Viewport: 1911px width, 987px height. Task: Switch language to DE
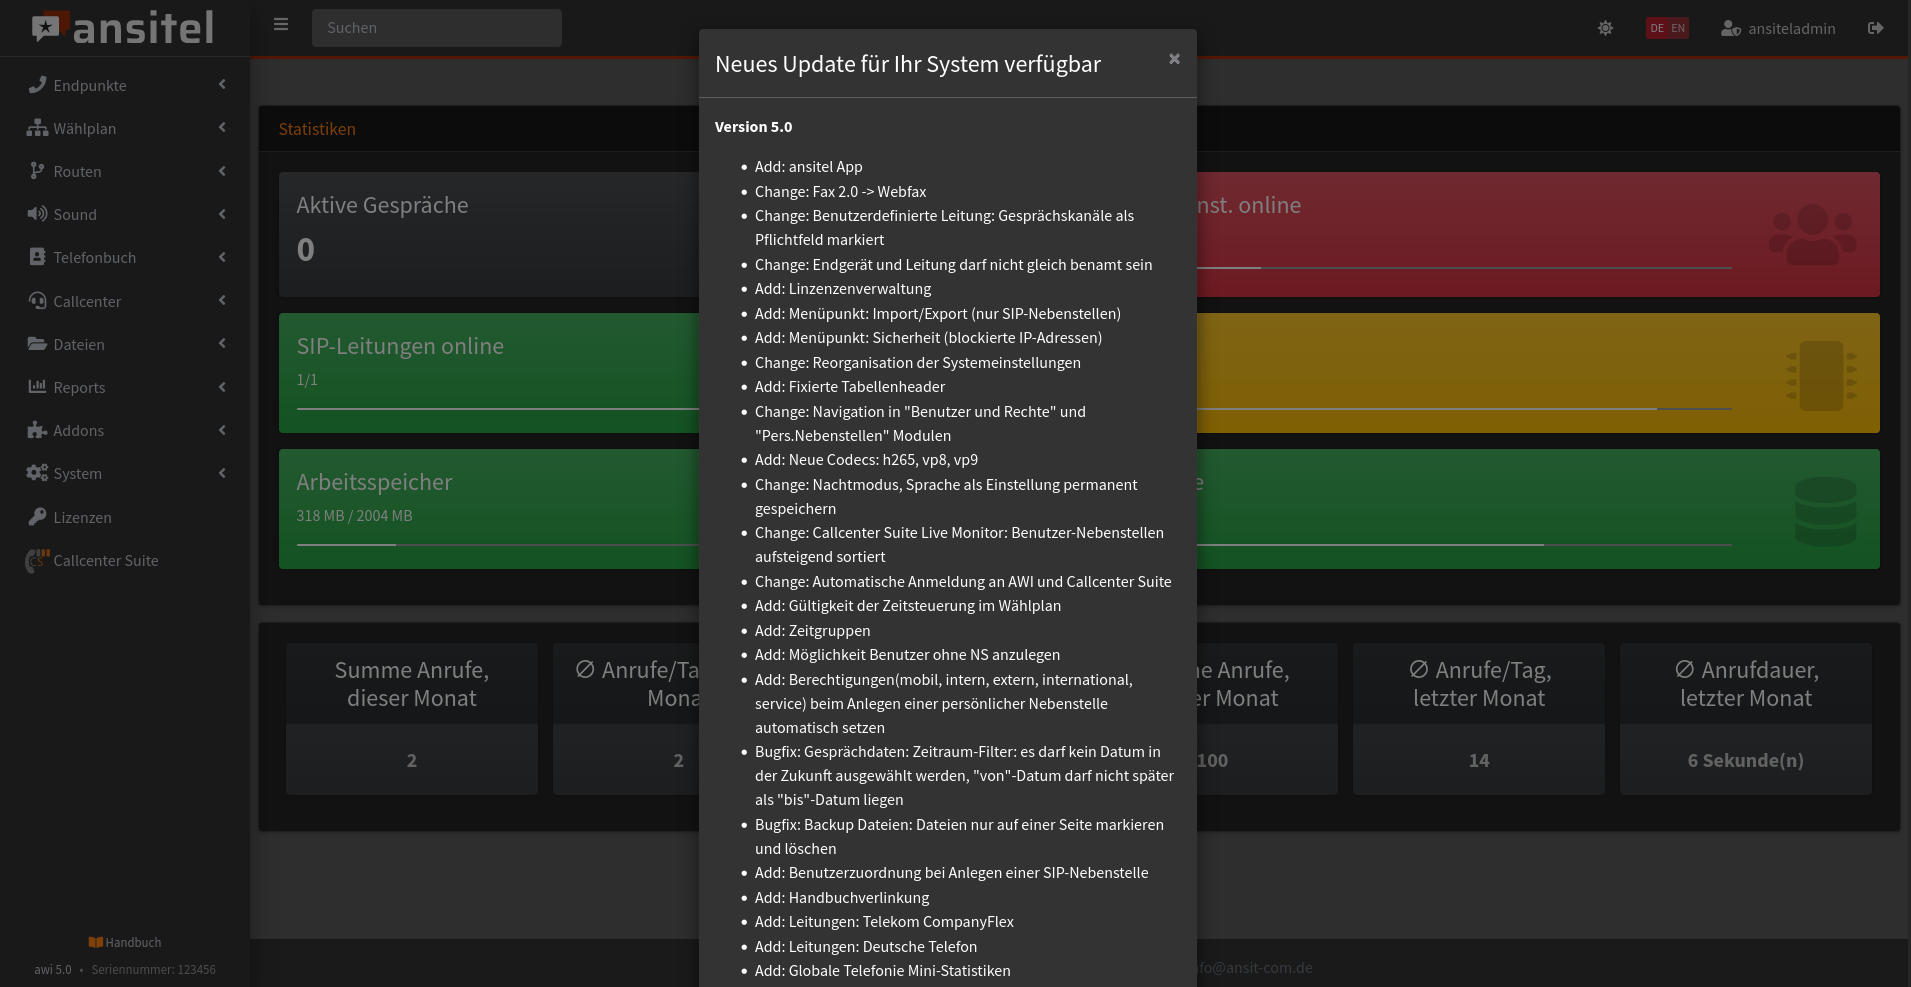point(1657,28)
